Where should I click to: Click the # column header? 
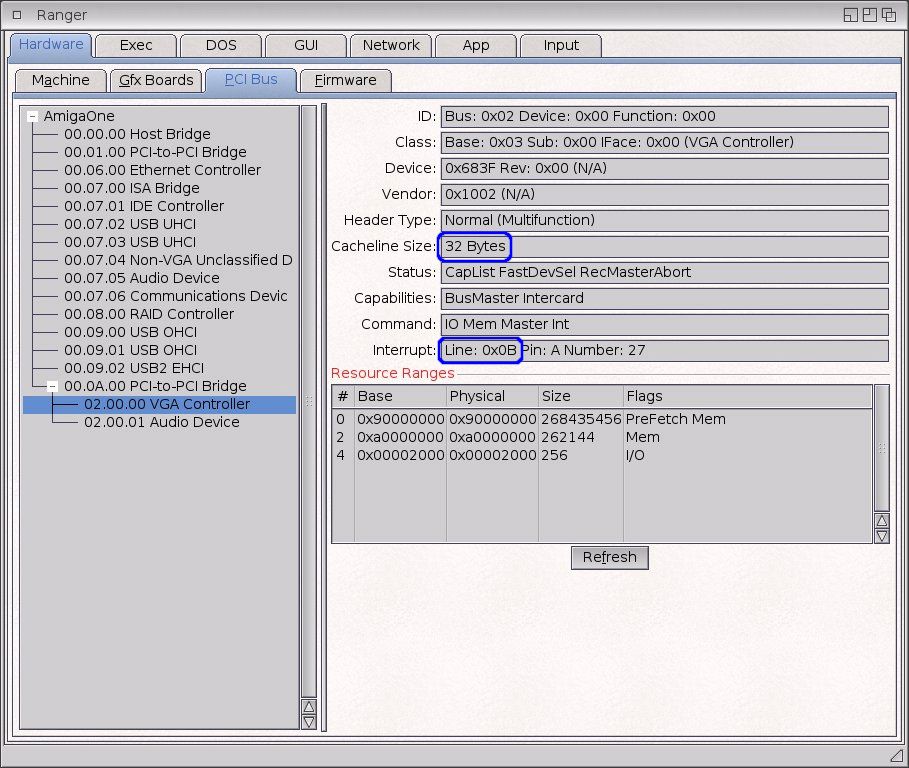coord(343,396)
